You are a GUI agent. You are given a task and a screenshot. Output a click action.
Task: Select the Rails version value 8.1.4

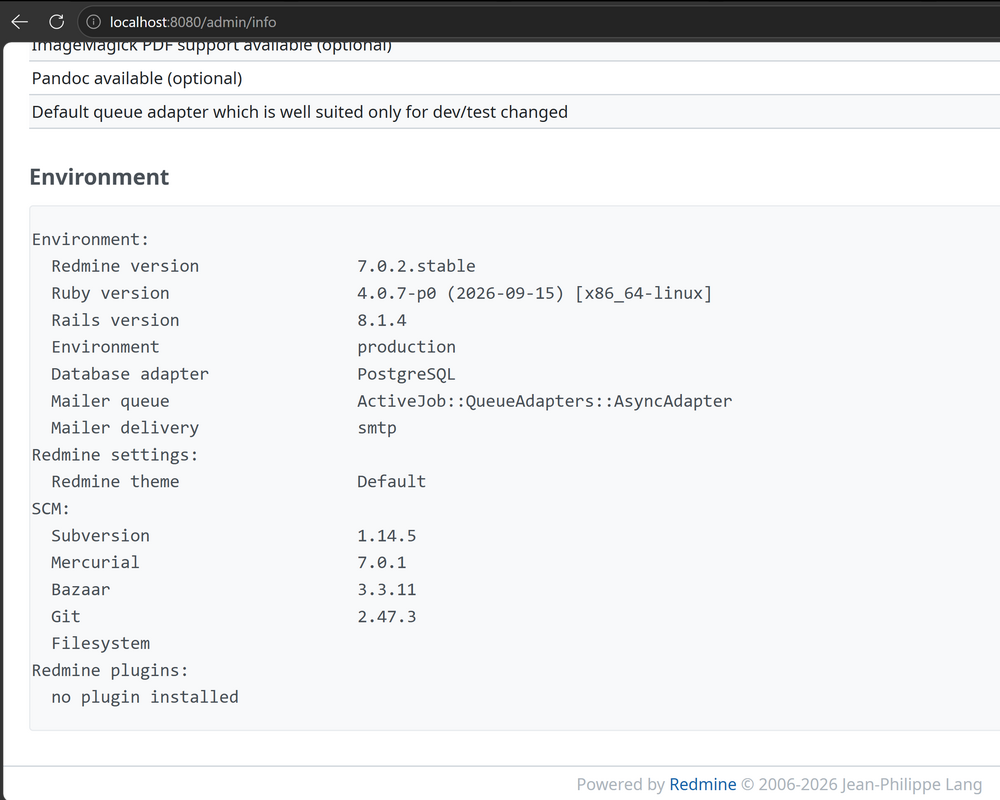[x=382, y=320]
